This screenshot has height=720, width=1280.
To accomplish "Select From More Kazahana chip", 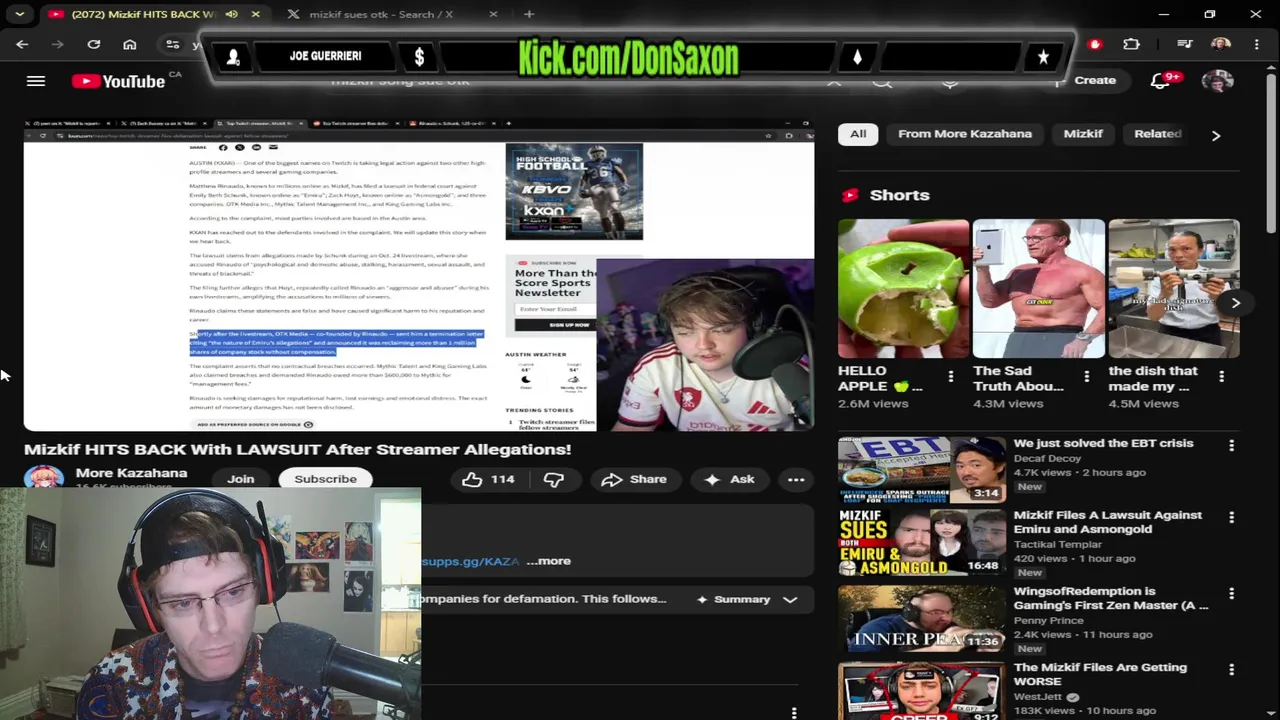I will pos(964,134).
